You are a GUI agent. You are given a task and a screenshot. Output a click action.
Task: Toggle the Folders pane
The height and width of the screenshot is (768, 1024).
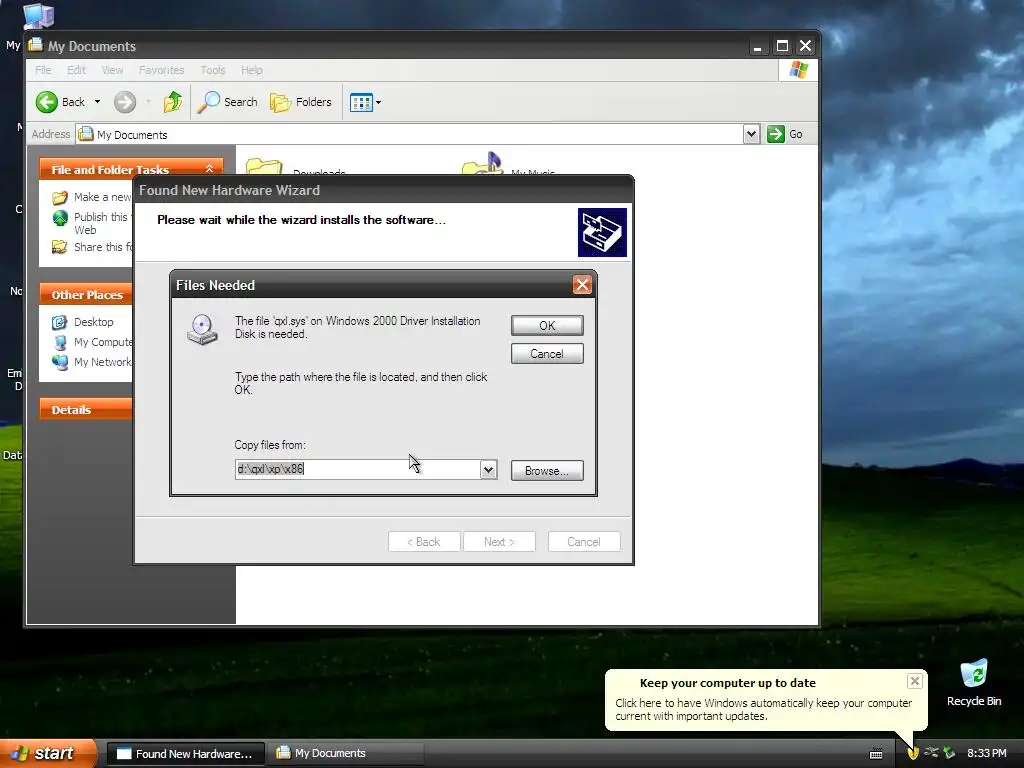click(x=301, y=102)
